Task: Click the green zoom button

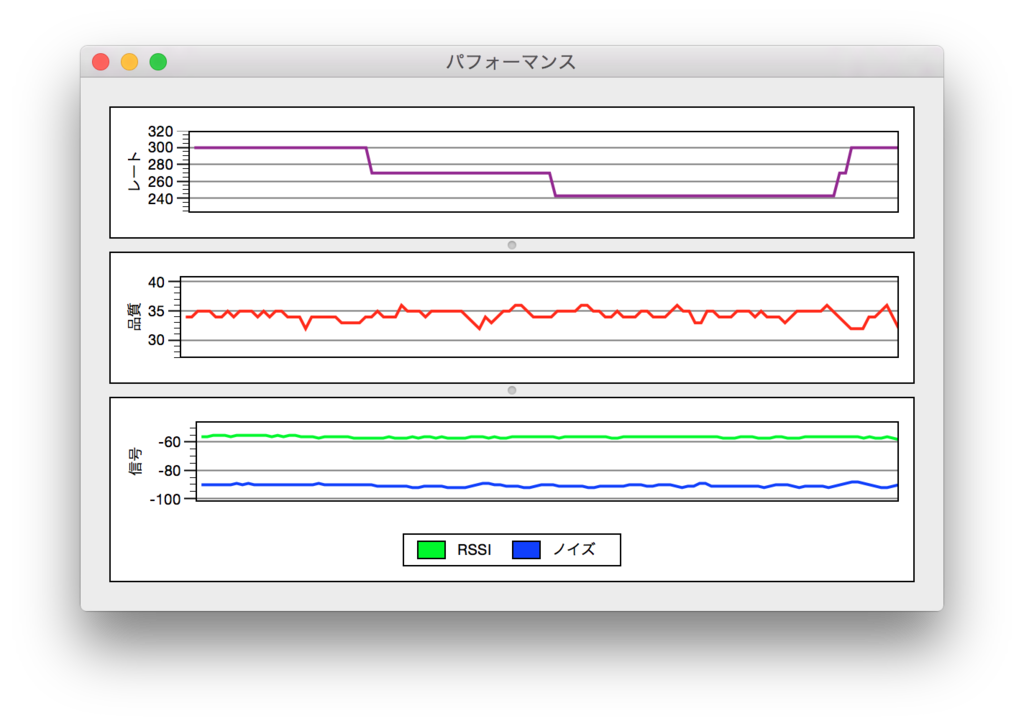Action: click(158, 62)
